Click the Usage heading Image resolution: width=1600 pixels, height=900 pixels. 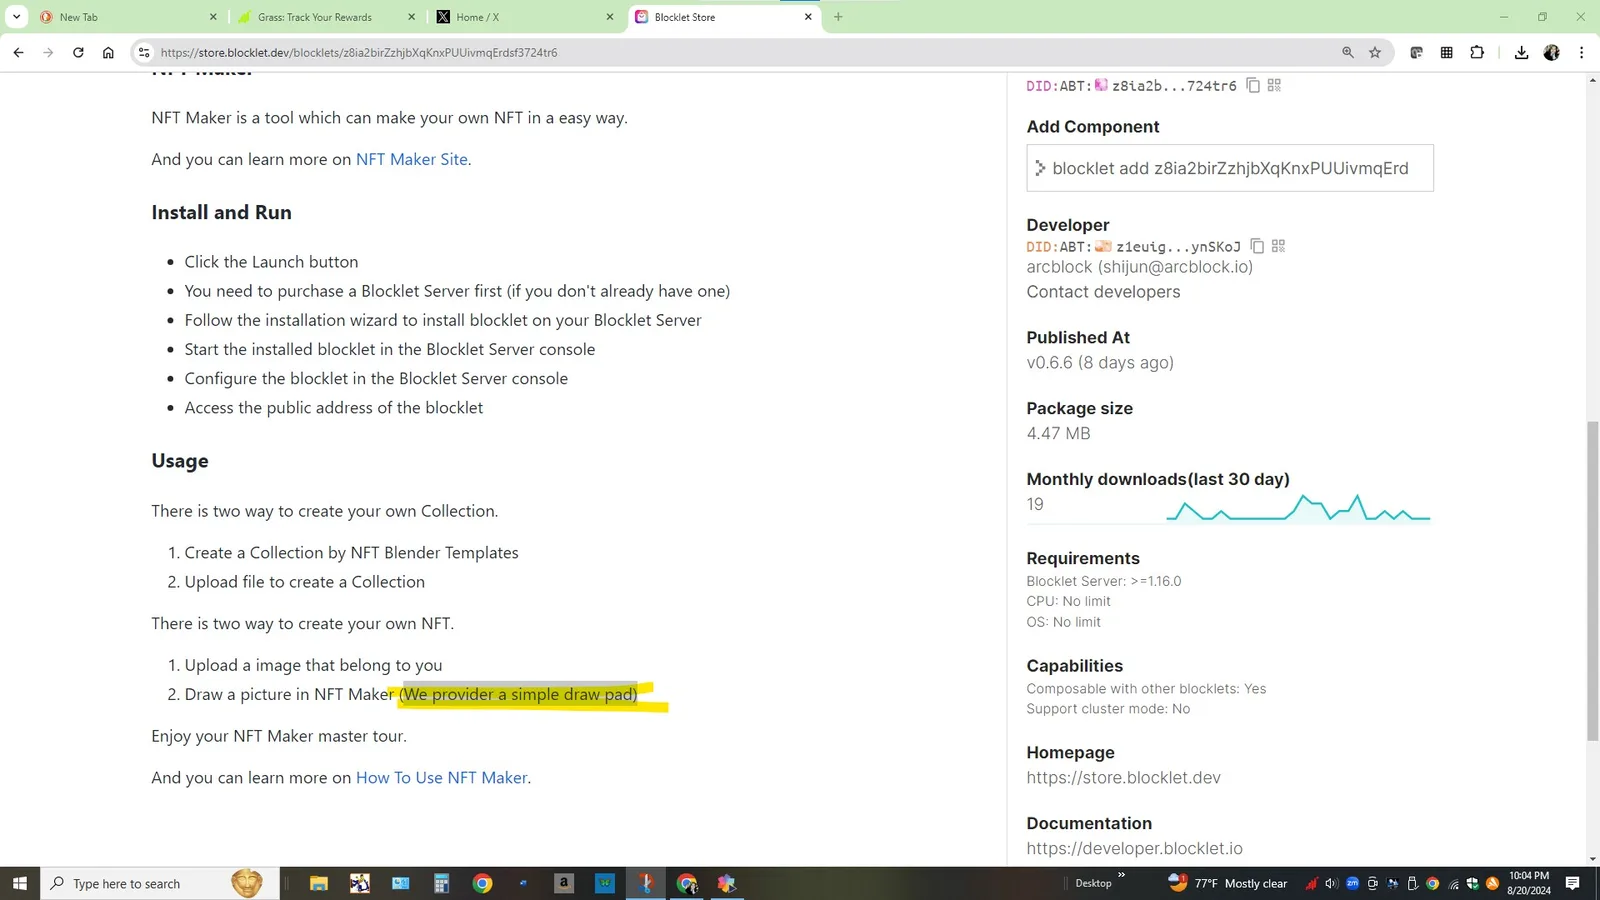point(180,460)
